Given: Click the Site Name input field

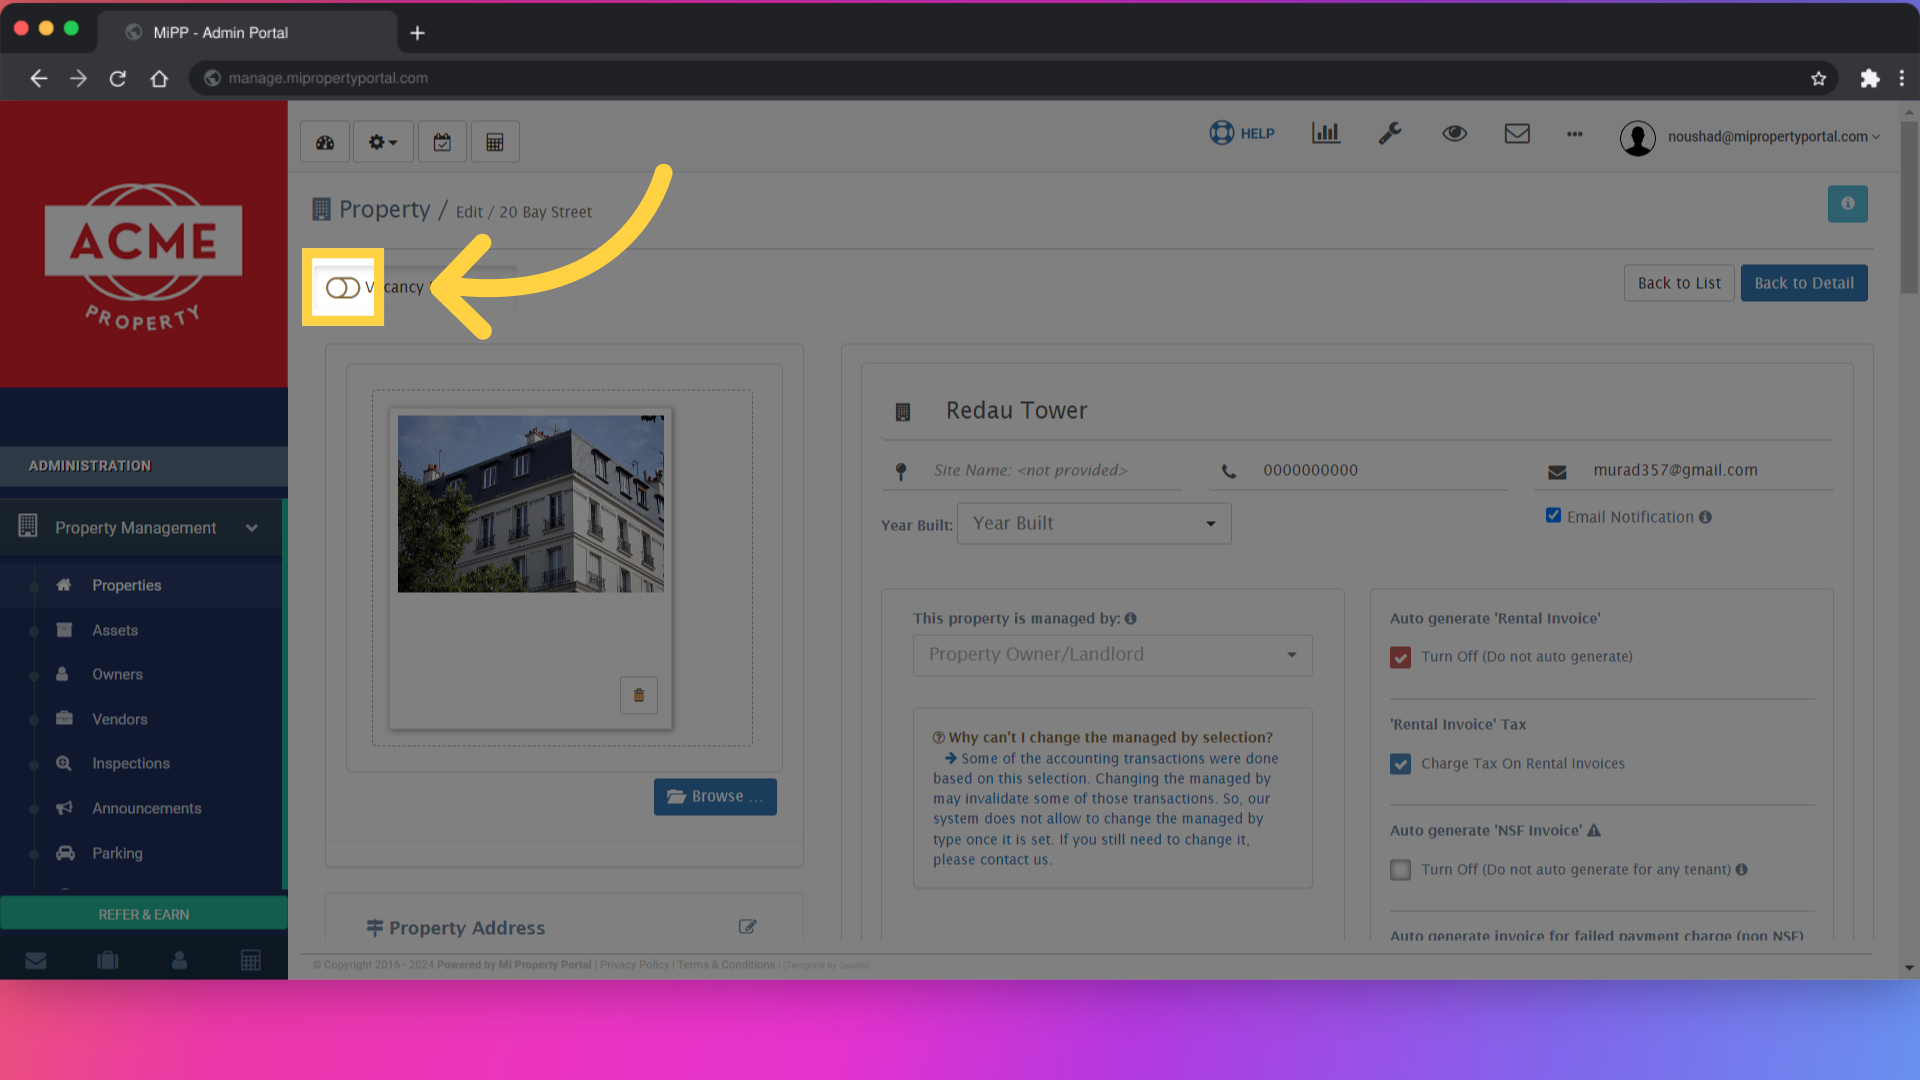Looking at the screenshot, I should (x=1031, y=471).
